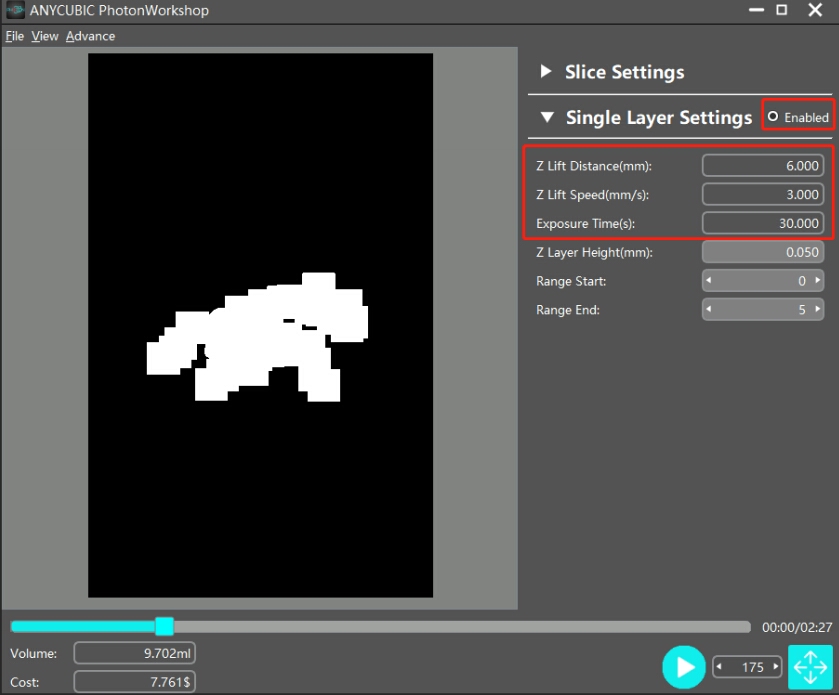Click the Z Lift Speed input field

click(x=762, y=194)
